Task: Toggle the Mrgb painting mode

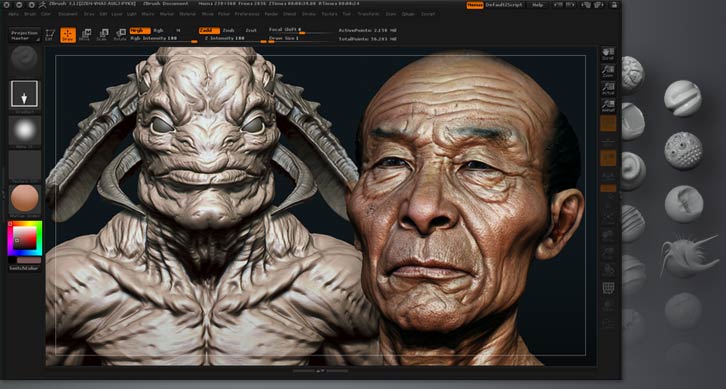Action: tap(140, 31)
